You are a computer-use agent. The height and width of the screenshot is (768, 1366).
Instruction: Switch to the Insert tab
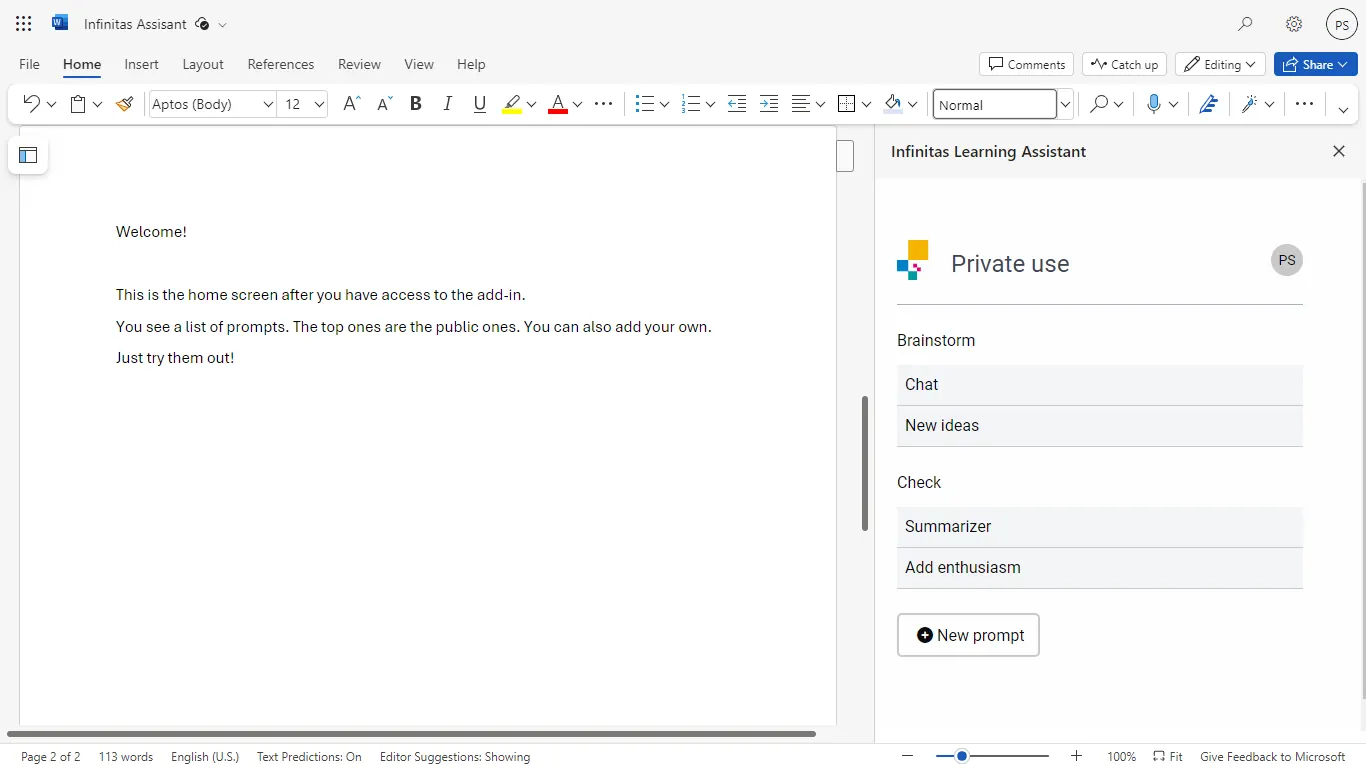click(x=141, y=64)
